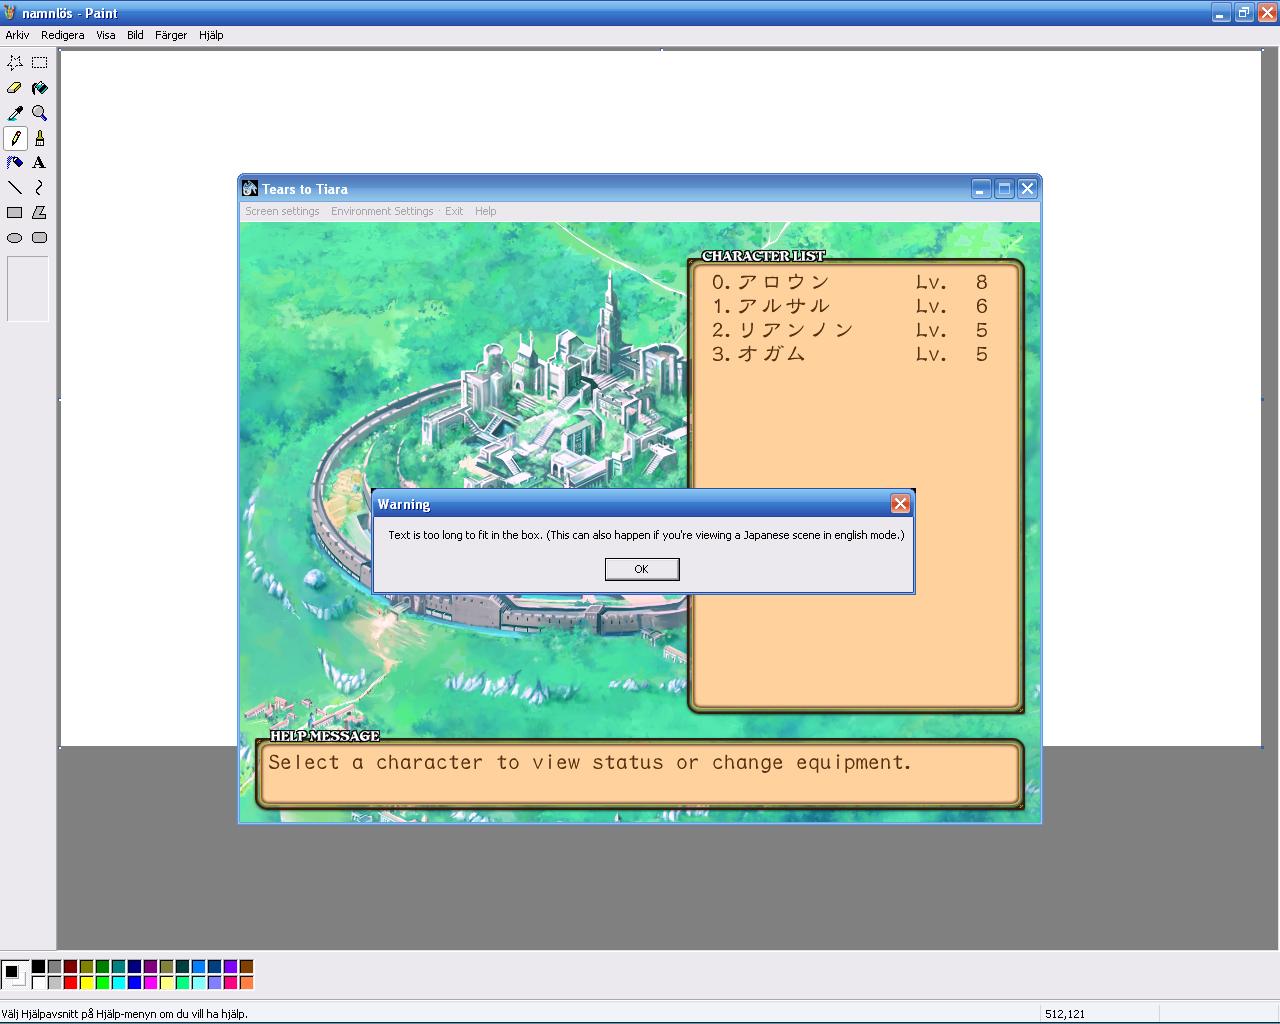Open the Arkiv menu
1280x1024 pixels.
(x=17, y=35)
